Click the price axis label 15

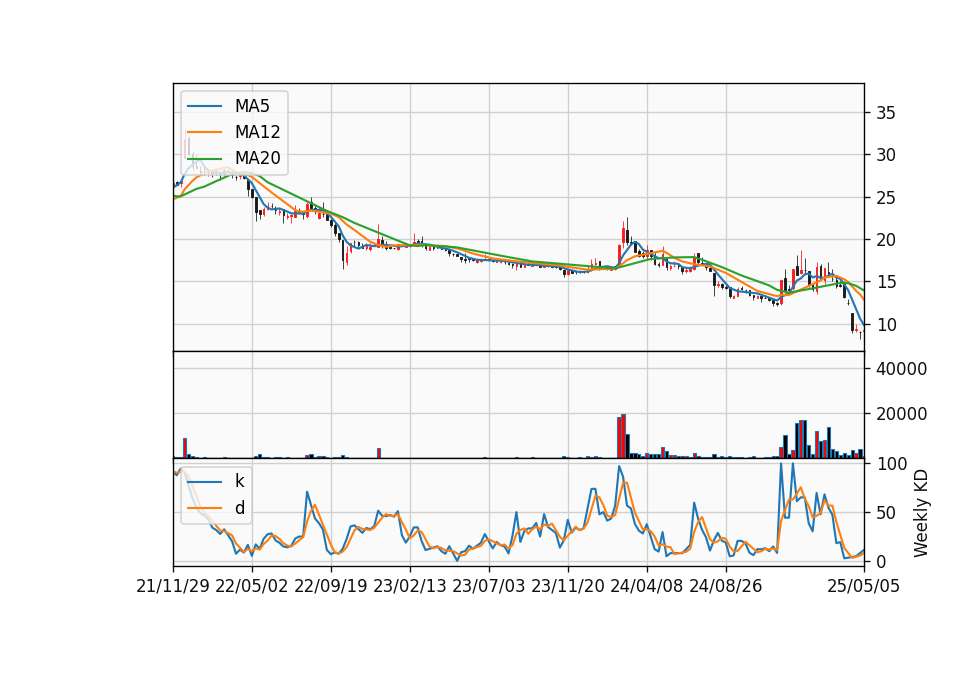[886, 282]
